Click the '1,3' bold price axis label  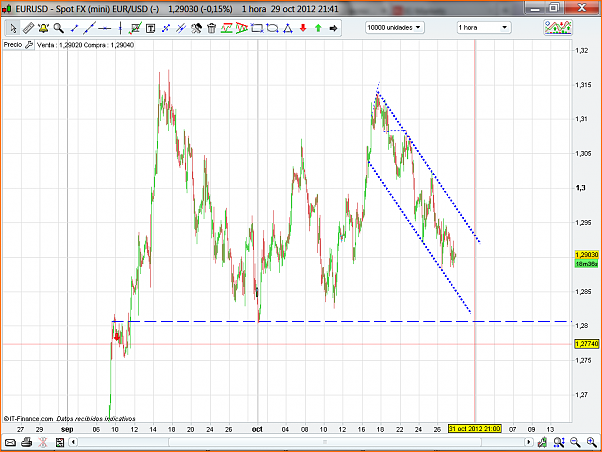click(580, 188)
